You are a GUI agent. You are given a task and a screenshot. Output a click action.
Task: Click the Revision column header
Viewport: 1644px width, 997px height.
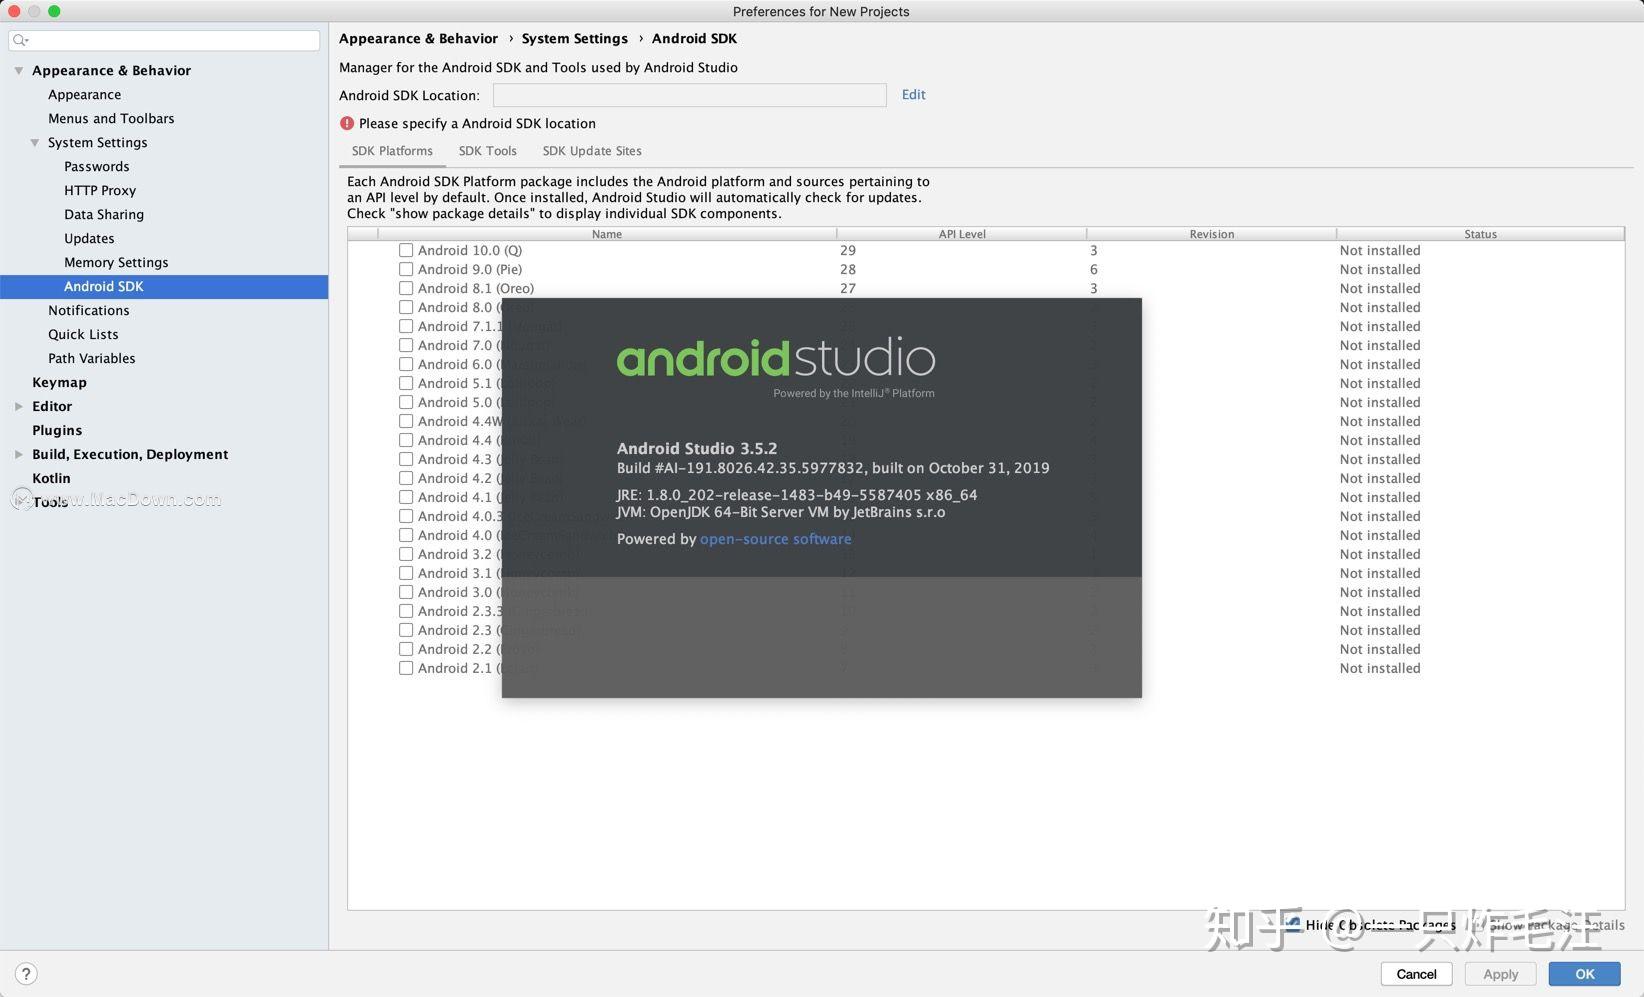click(1212, 234)
